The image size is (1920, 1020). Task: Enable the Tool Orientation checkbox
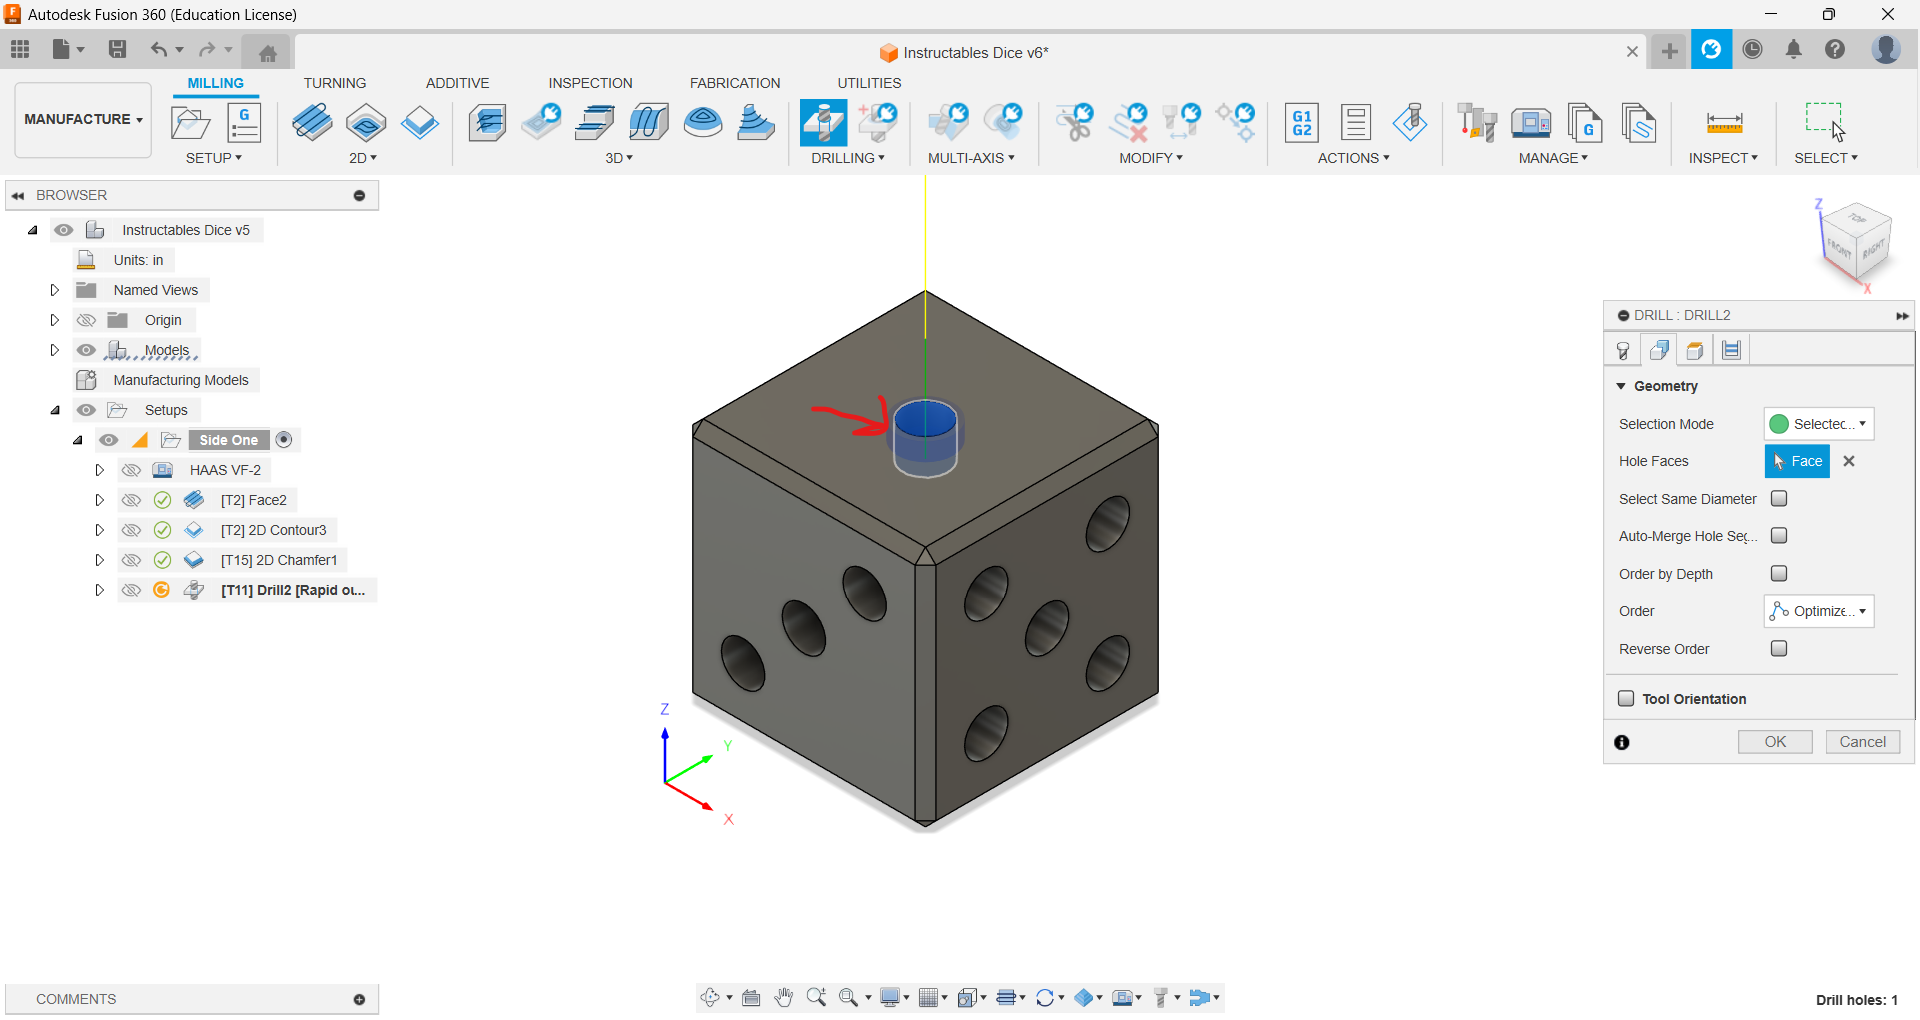[x=1626, y=698]
